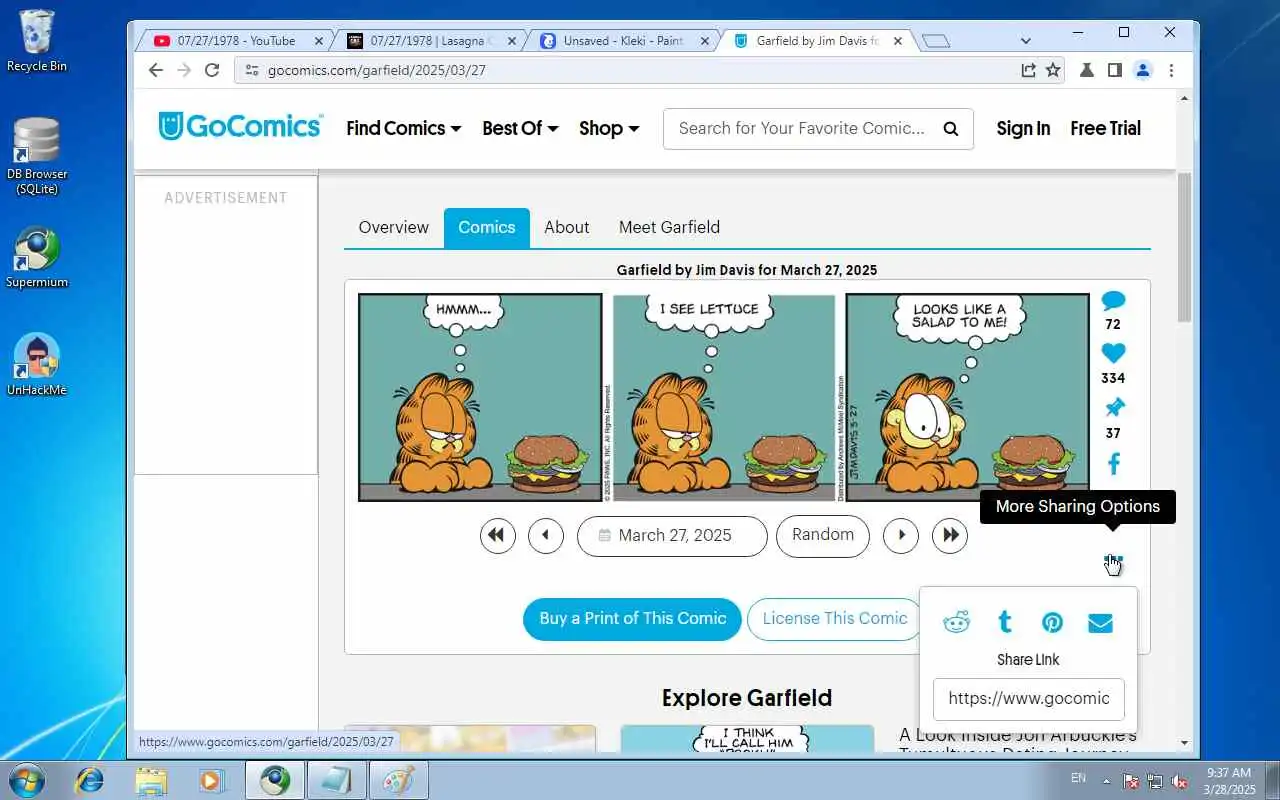The height and width of the screenshot is (800, 1280).
Task: Open the comments bubble showing 72
Action: click(1113, 301)
